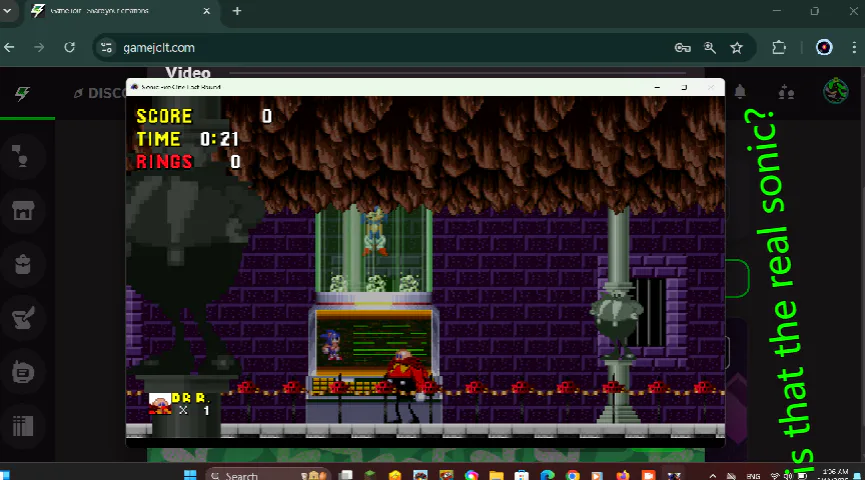Click the browser Back arrow
This screenshot has width=865, height=480.
click(9, 47)
